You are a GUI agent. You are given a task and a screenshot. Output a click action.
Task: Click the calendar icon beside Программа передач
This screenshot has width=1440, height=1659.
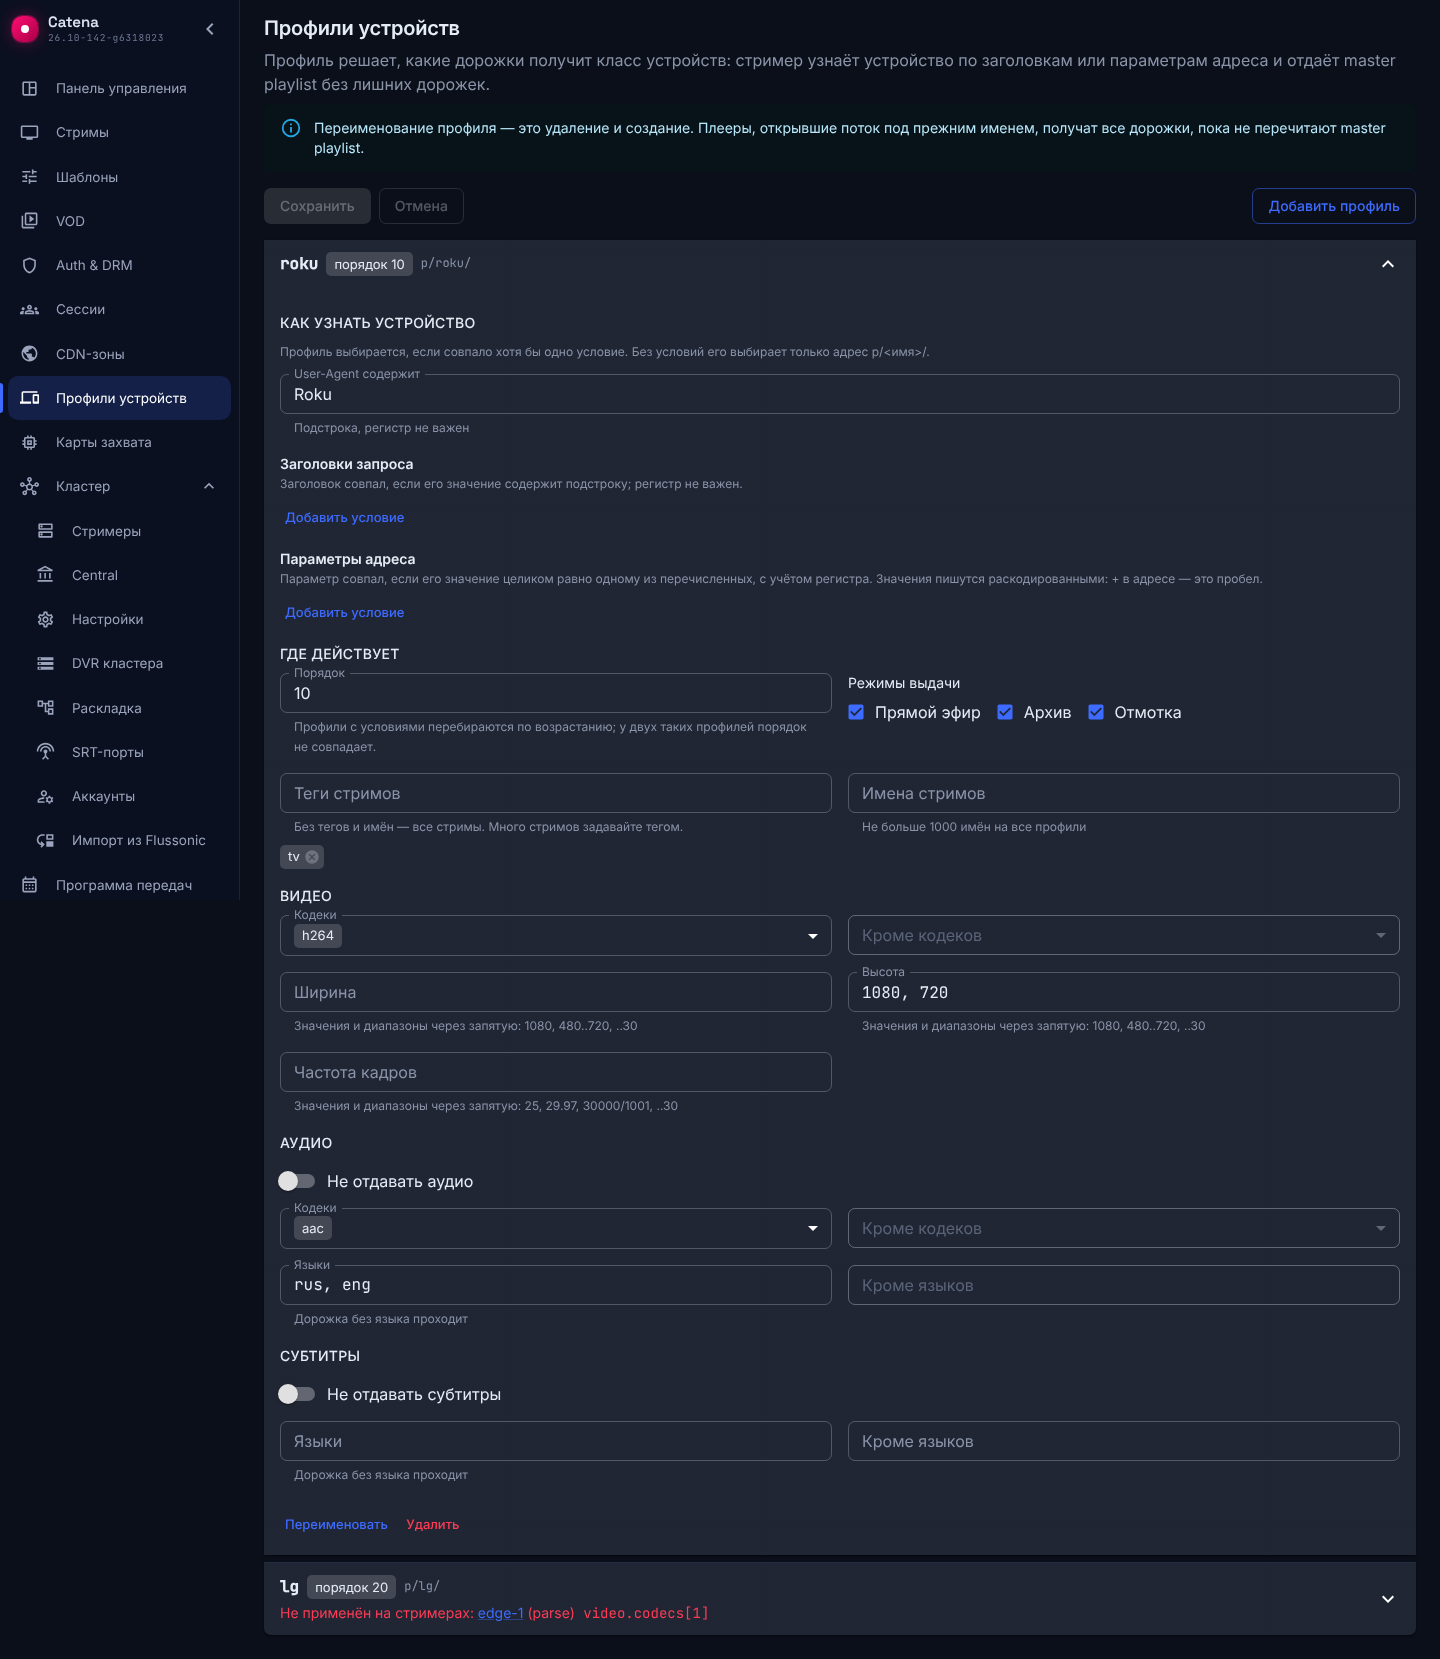click(x=30, y=885)
